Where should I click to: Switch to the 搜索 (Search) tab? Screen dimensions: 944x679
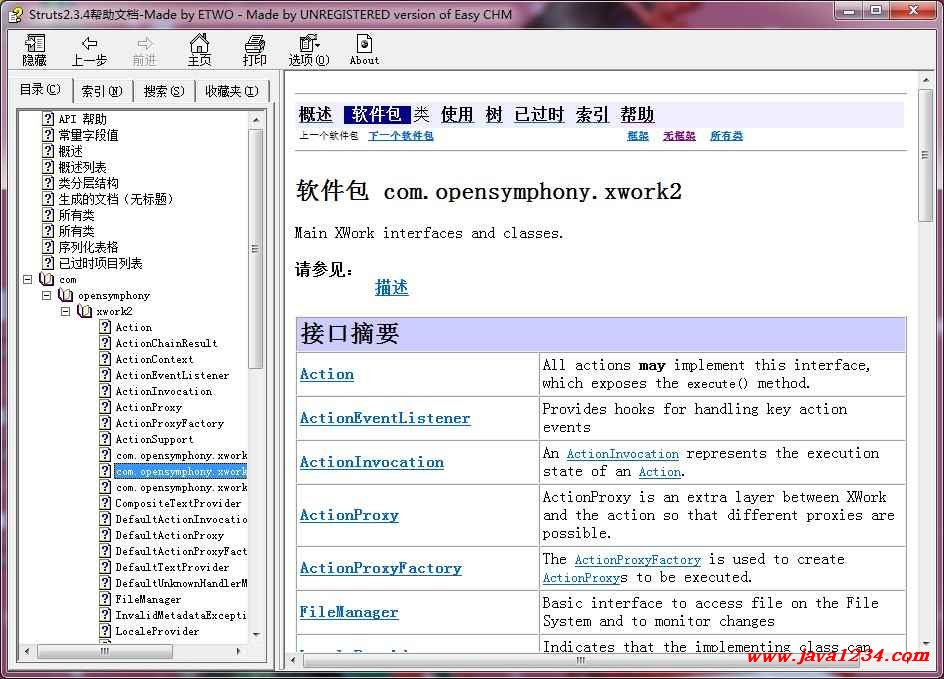pos(163,91)
